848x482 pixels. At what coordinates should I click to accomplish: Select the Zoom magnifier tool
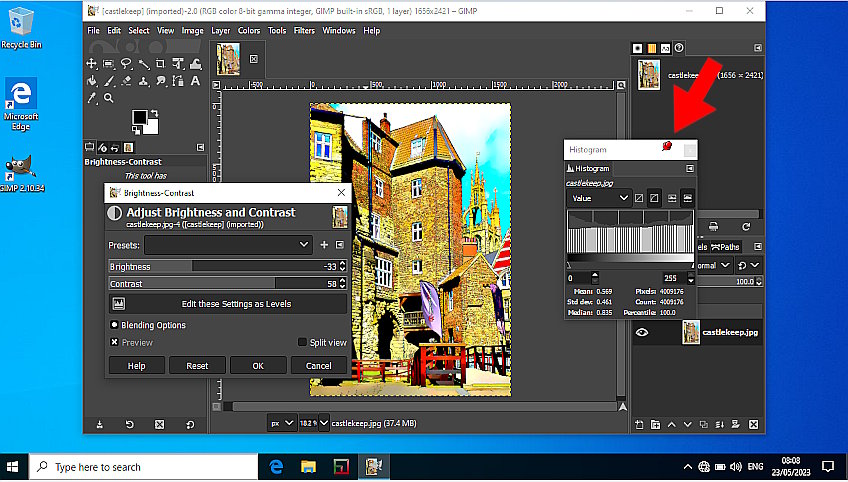pos(109,98)
